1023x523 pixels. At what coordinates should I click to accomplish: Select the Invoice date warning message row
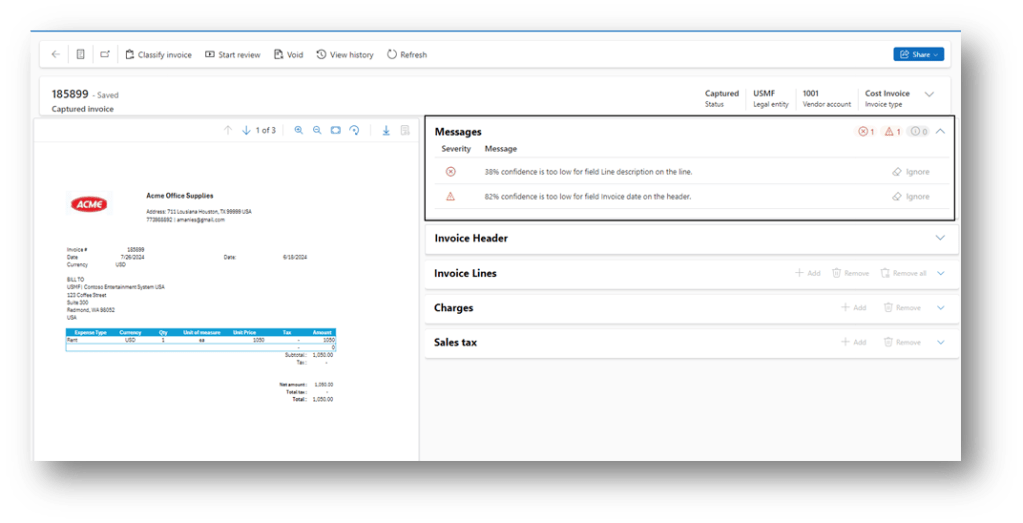pos(587,197)
